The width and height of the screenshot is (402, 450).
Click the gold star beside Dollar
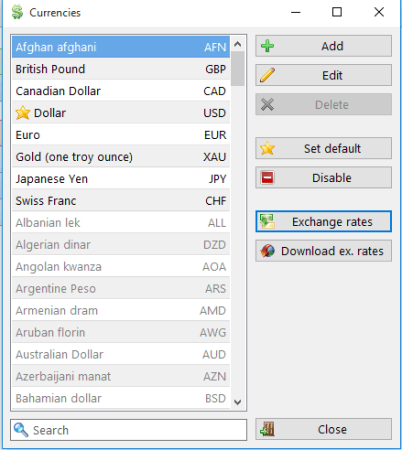(x=23, y=113)
